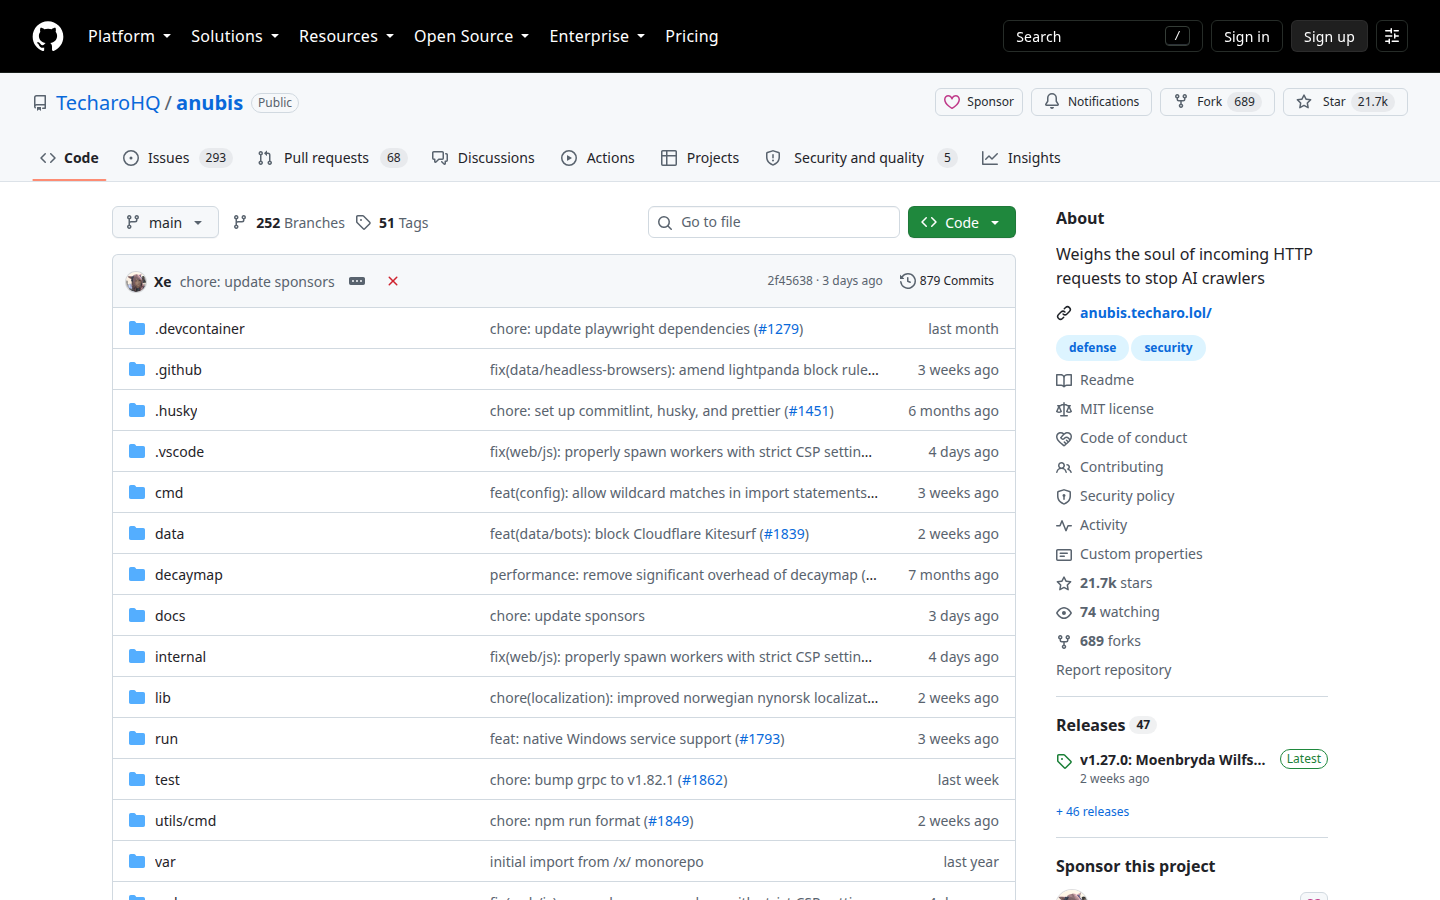Image resolution: width=1440 pixels, height=900 pixels.
Task: Open the Insights tab
Action: click(x=1021, y=158)
